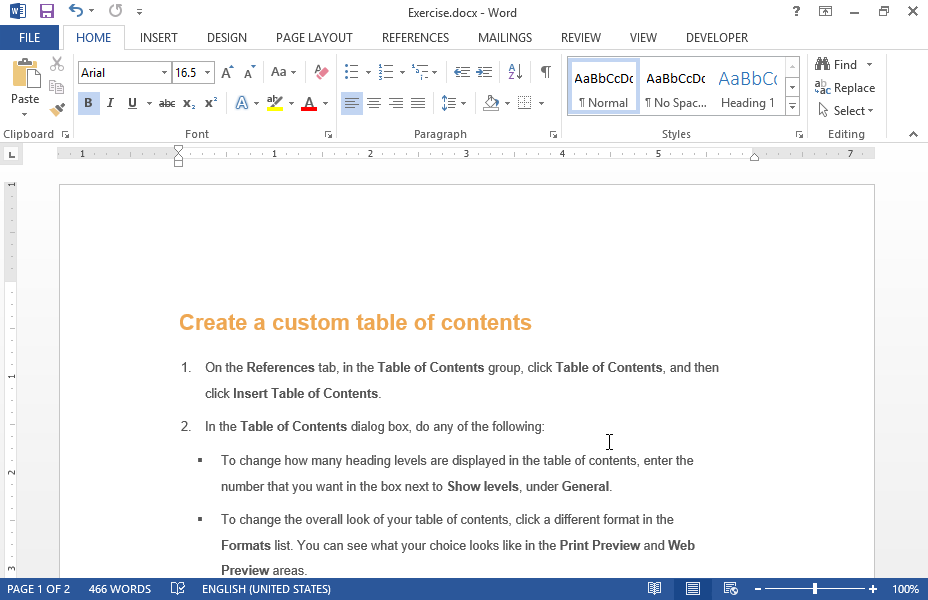The image size is (928, 600).
Task: Toggle Strikethrough formatting
Action: point(167,103)
